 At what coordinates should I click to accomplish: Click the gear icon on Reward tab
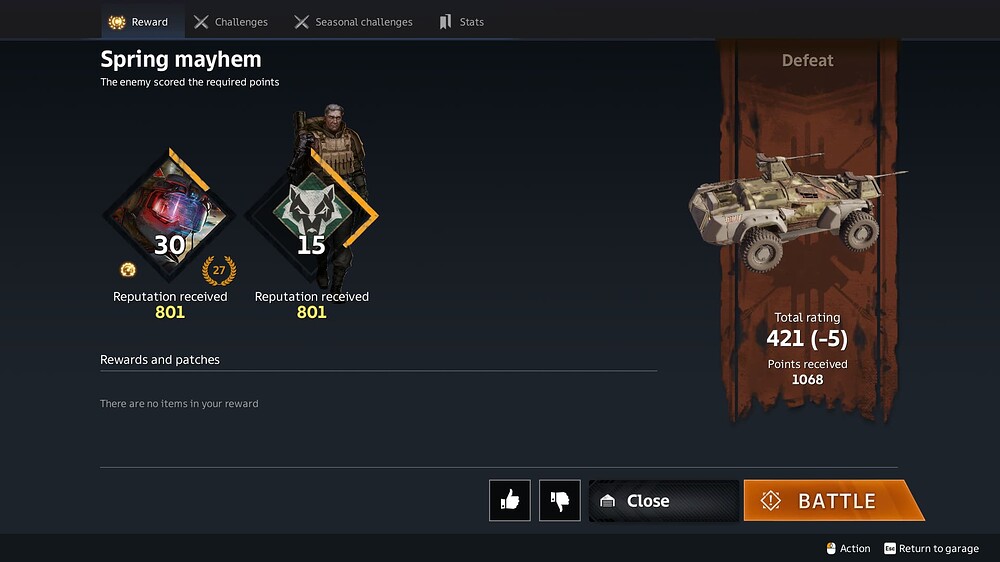(117, 22)
